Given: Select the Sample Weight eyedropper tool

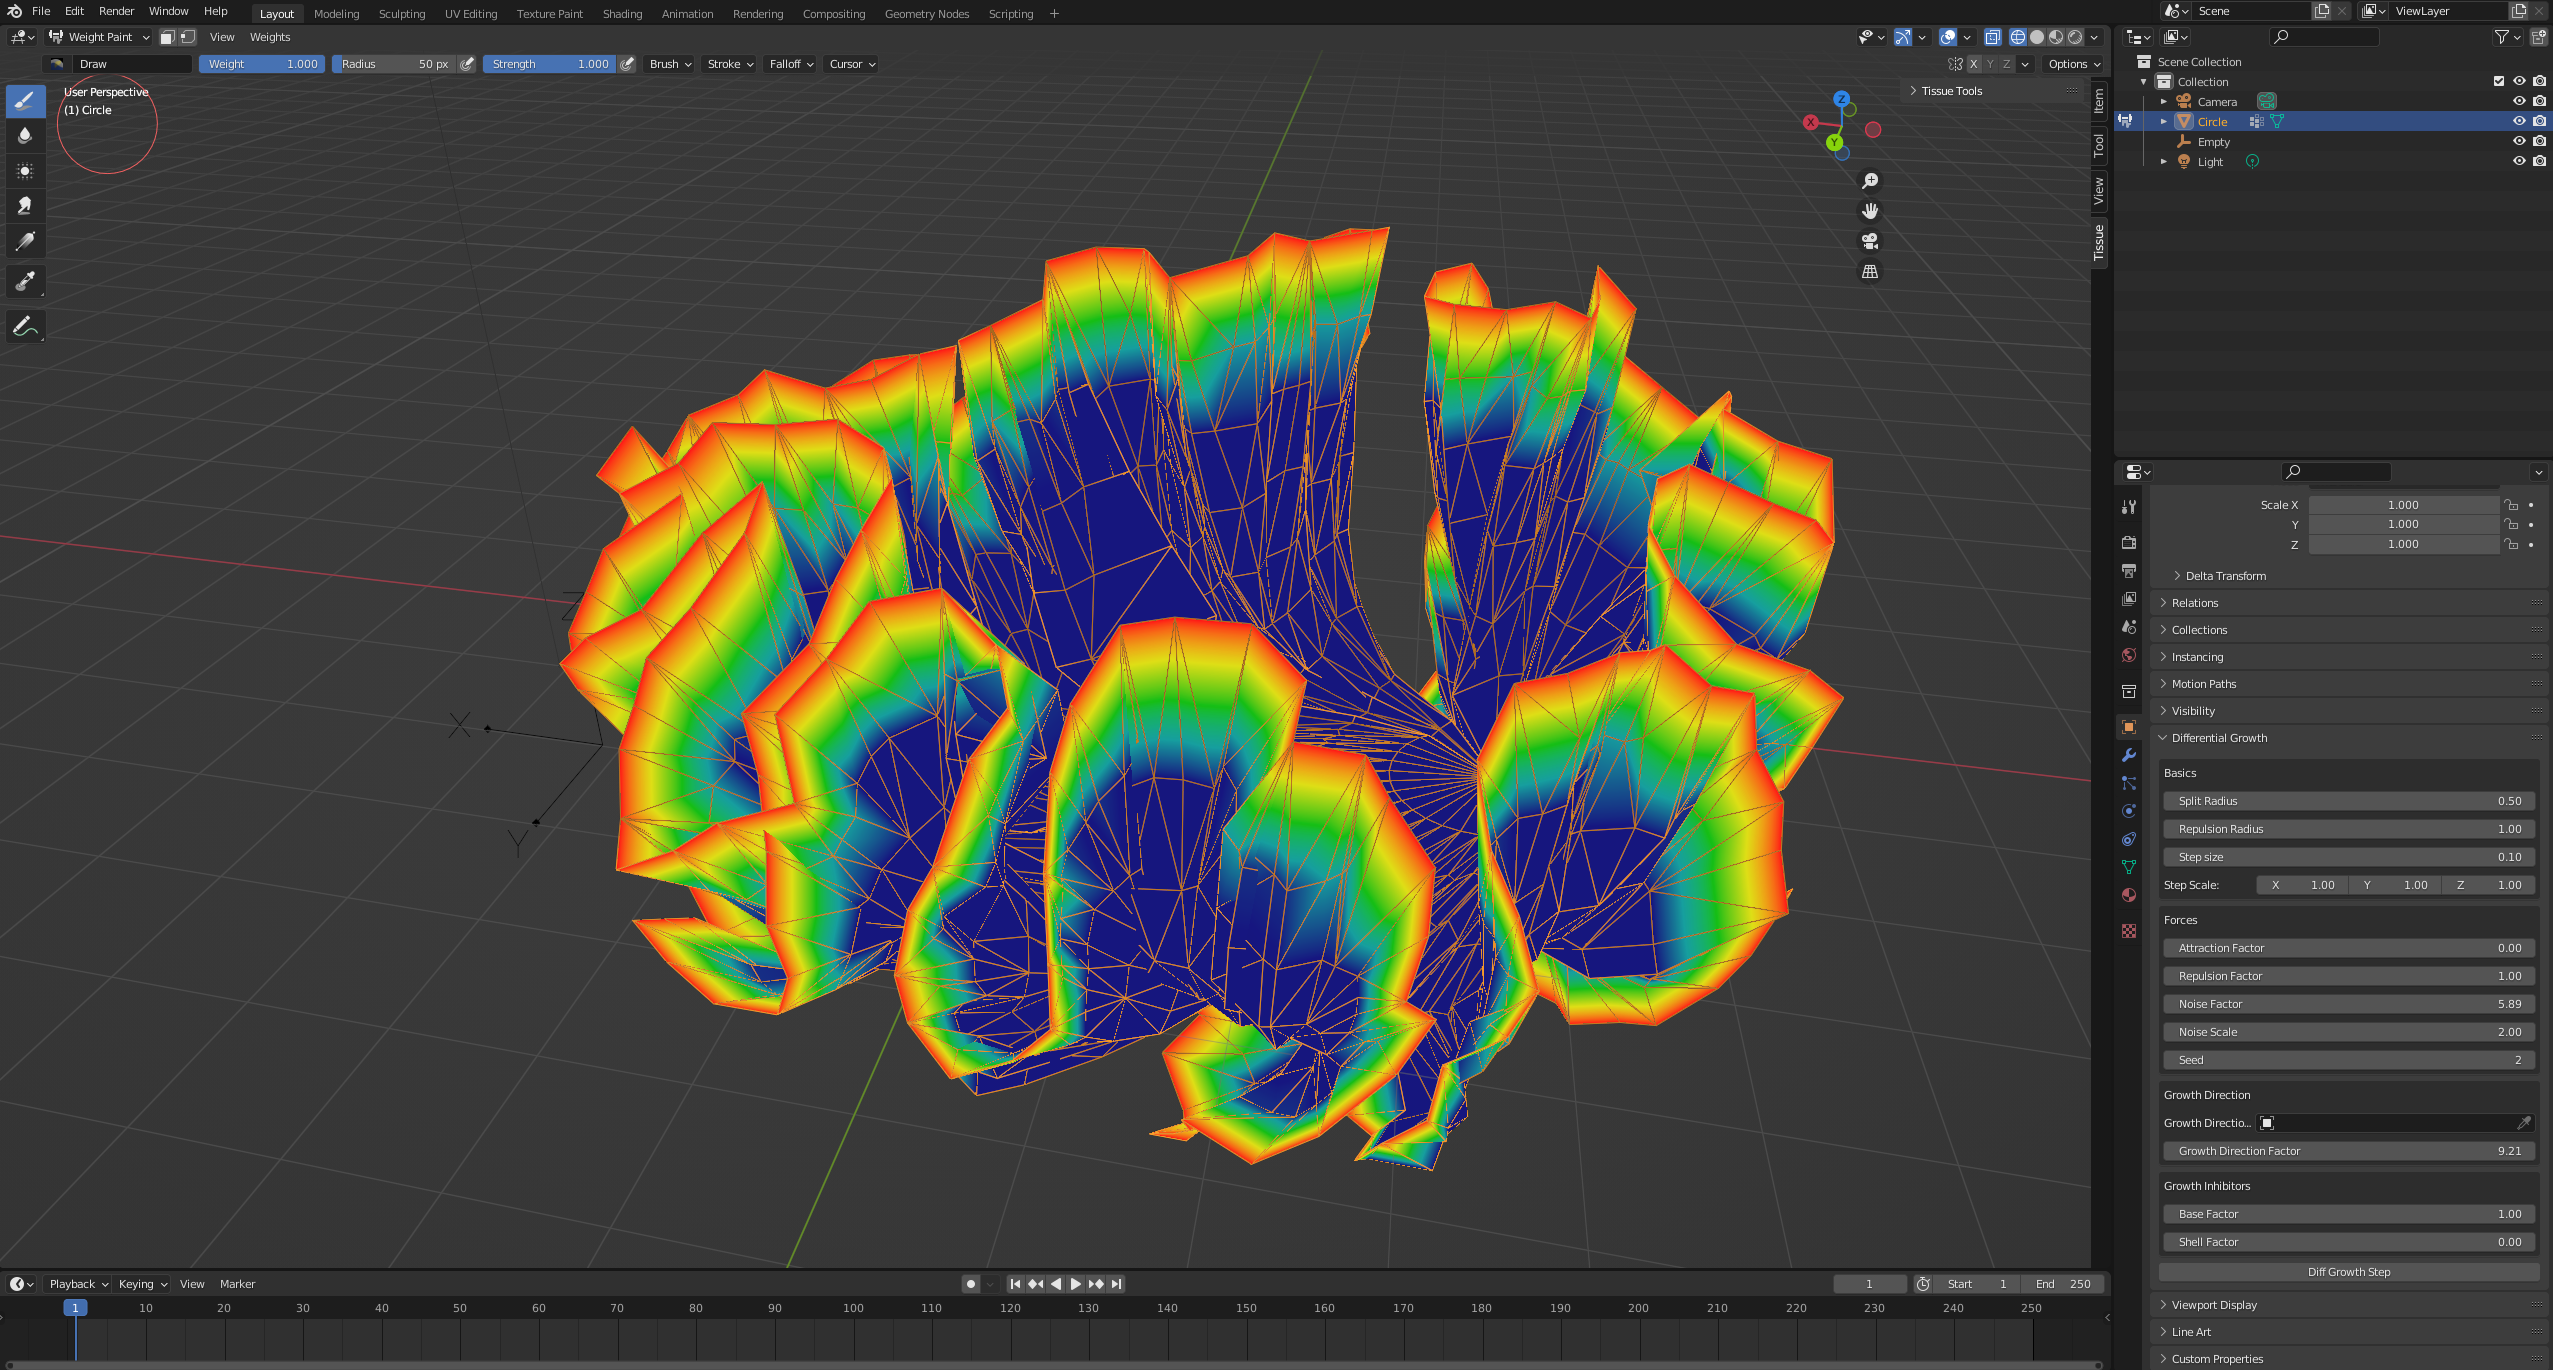Looking at the screenshot, I should coord(25,281).
